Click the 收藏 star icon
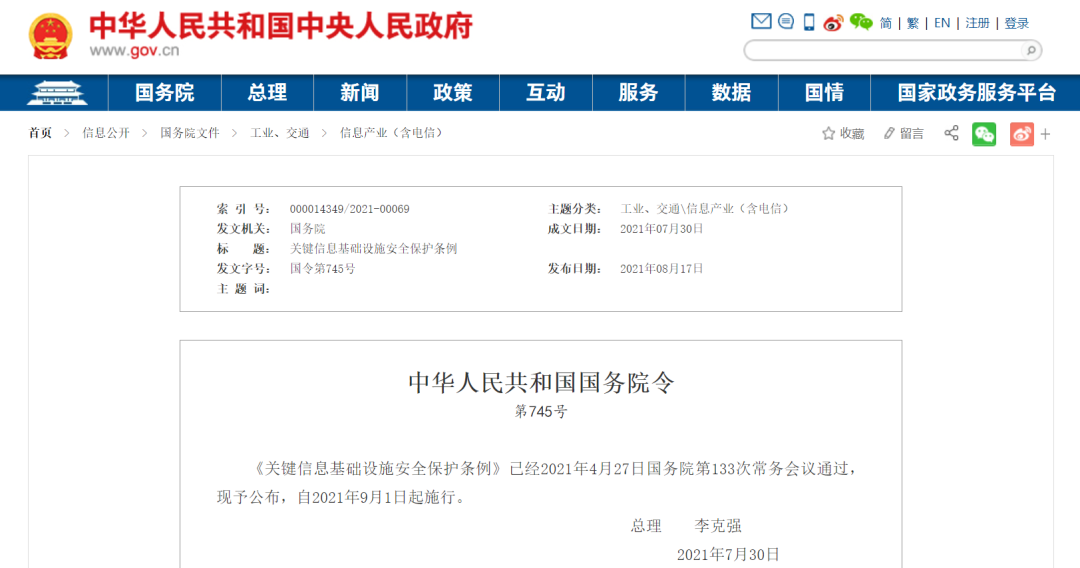 pyautogui.click(x=829, y=134)
